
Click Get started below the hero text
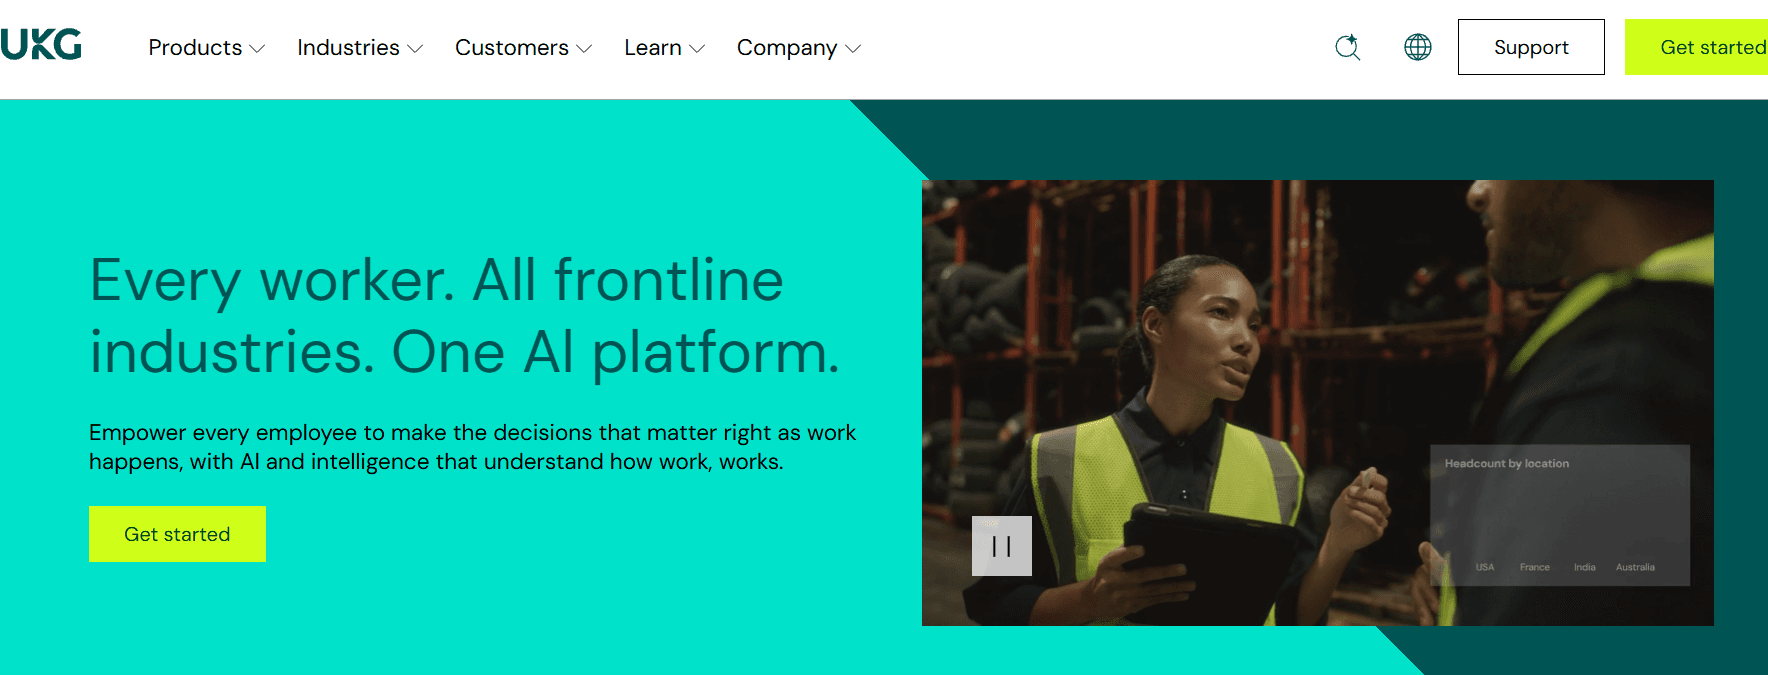pos(177,534)
